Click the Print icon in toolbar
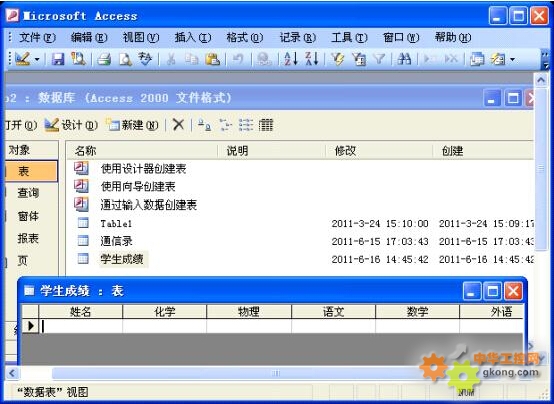This screenshot has width=554, height=404. point(104,59)
